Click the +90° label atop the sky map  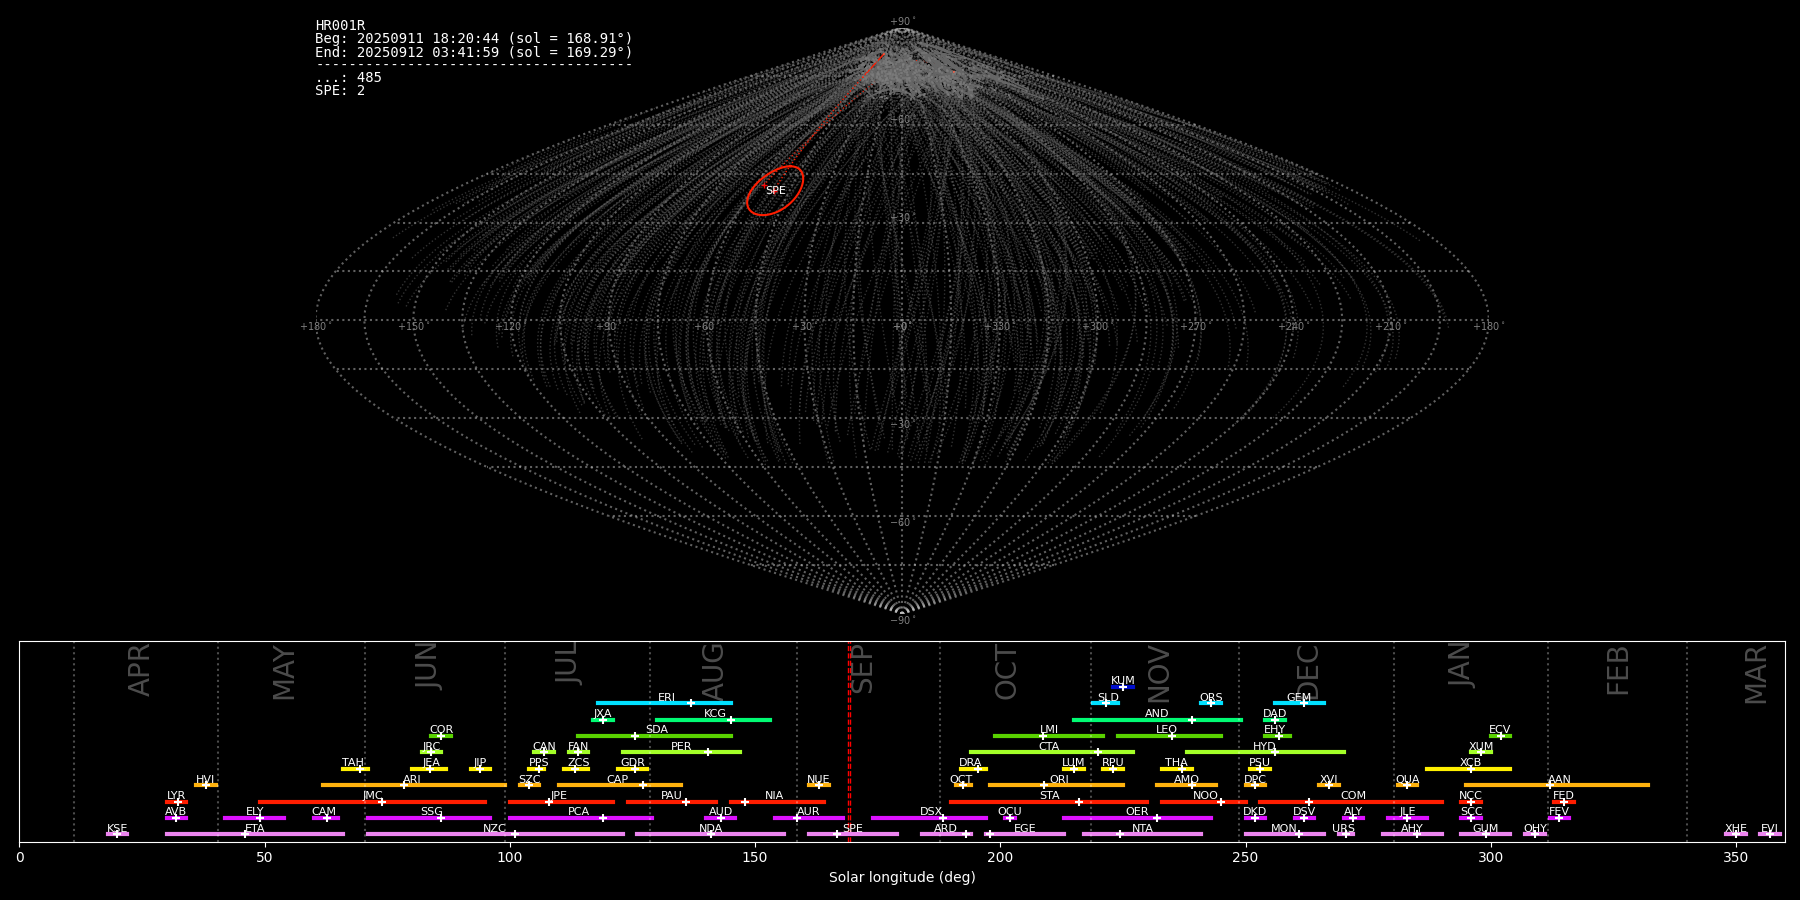coord(902,22)
